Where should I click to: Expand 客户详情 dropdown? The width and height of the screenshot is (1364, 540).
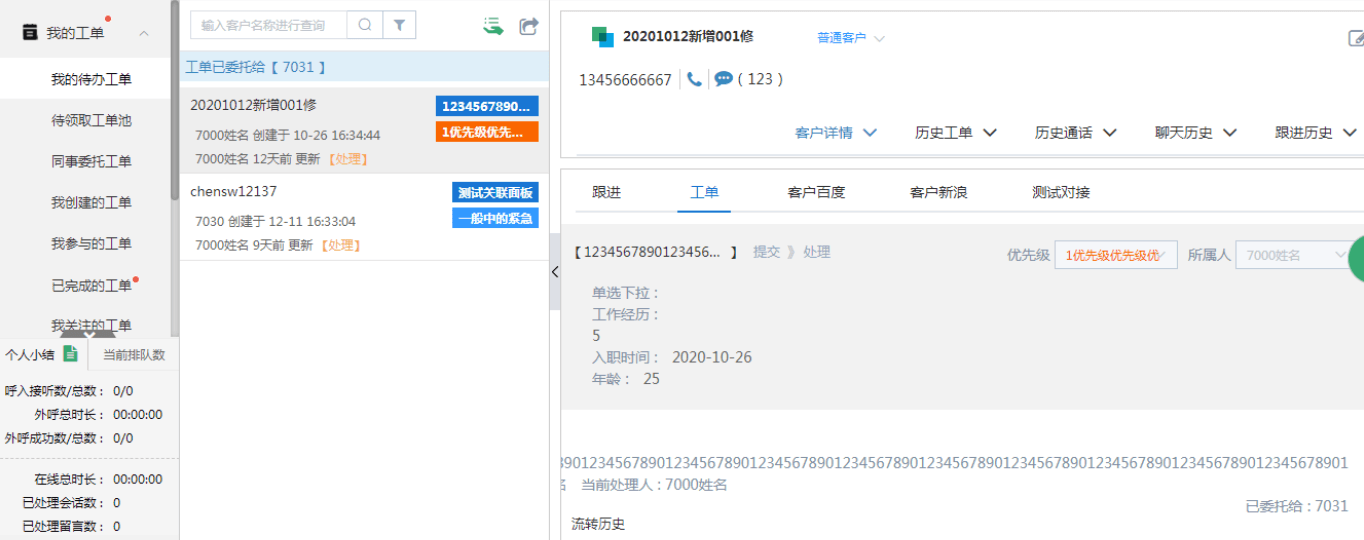click(x=835, y=132)
